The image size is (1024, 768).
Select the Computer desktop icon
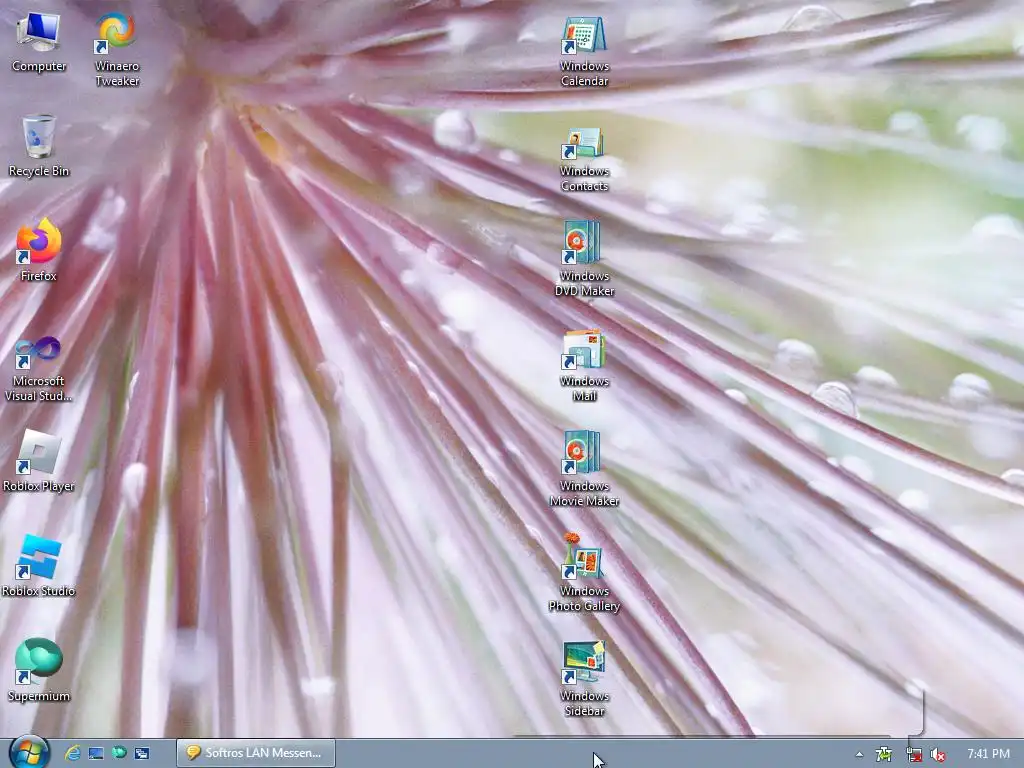(39, 43)
